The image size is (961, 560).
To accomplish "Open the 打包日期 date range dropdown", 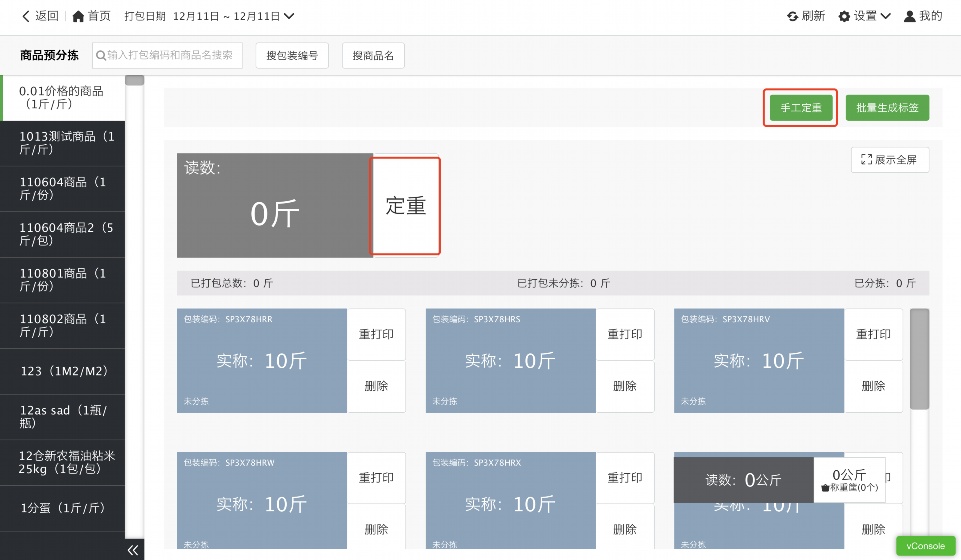I will (209, 16).
